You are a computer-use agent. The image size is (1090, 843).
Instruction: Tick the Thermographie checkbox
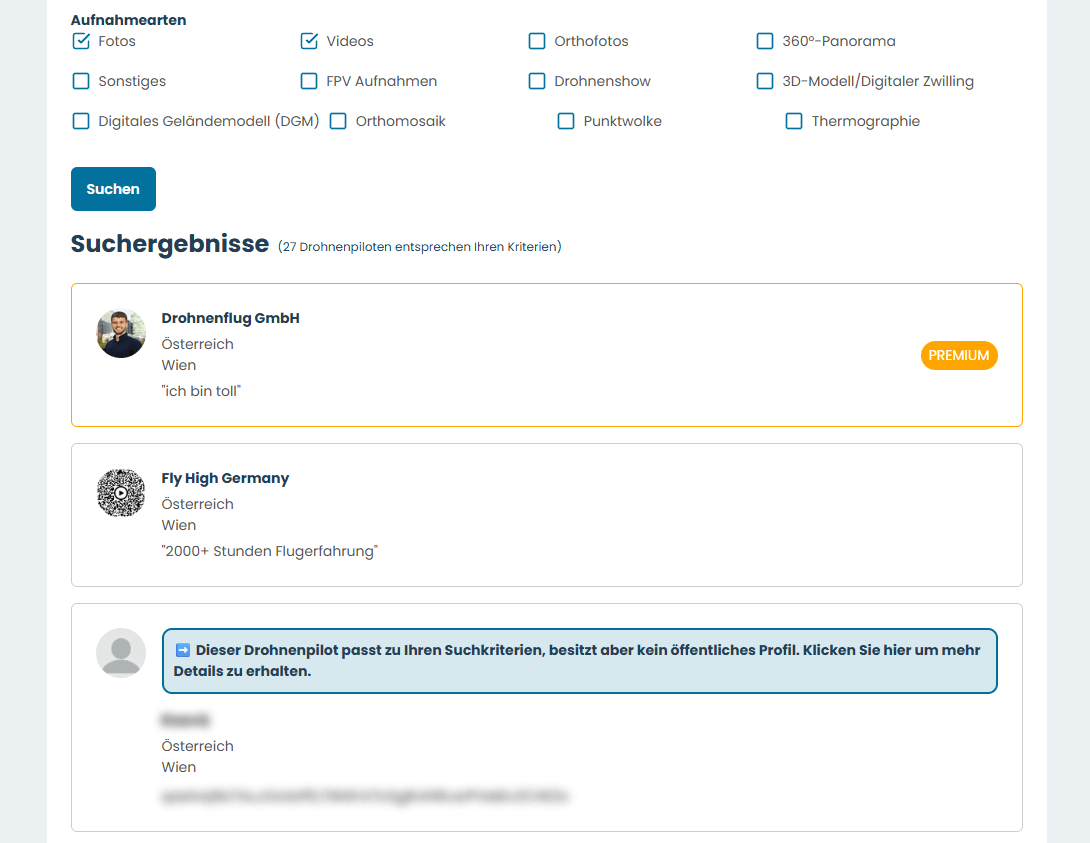[794, 121]
